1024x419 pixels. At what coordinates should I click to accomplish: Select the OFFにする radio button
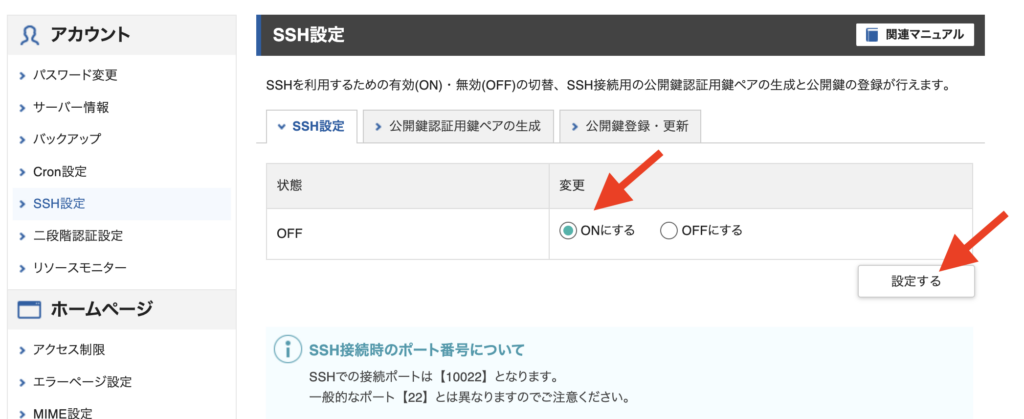[x=668, y=230]
